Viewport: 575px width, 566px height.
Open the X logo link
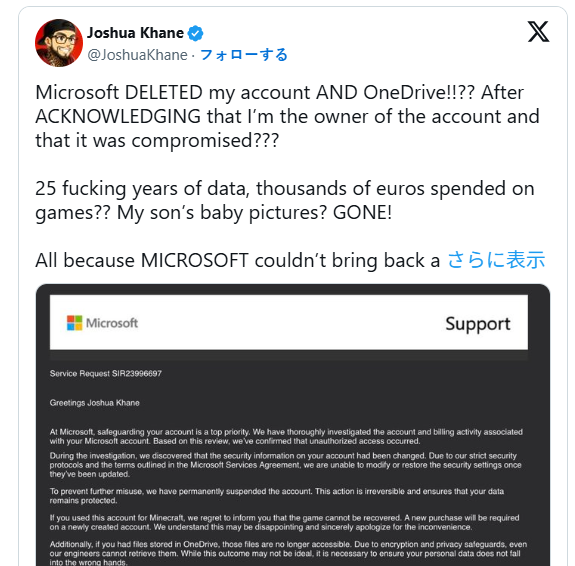(538, 32)
